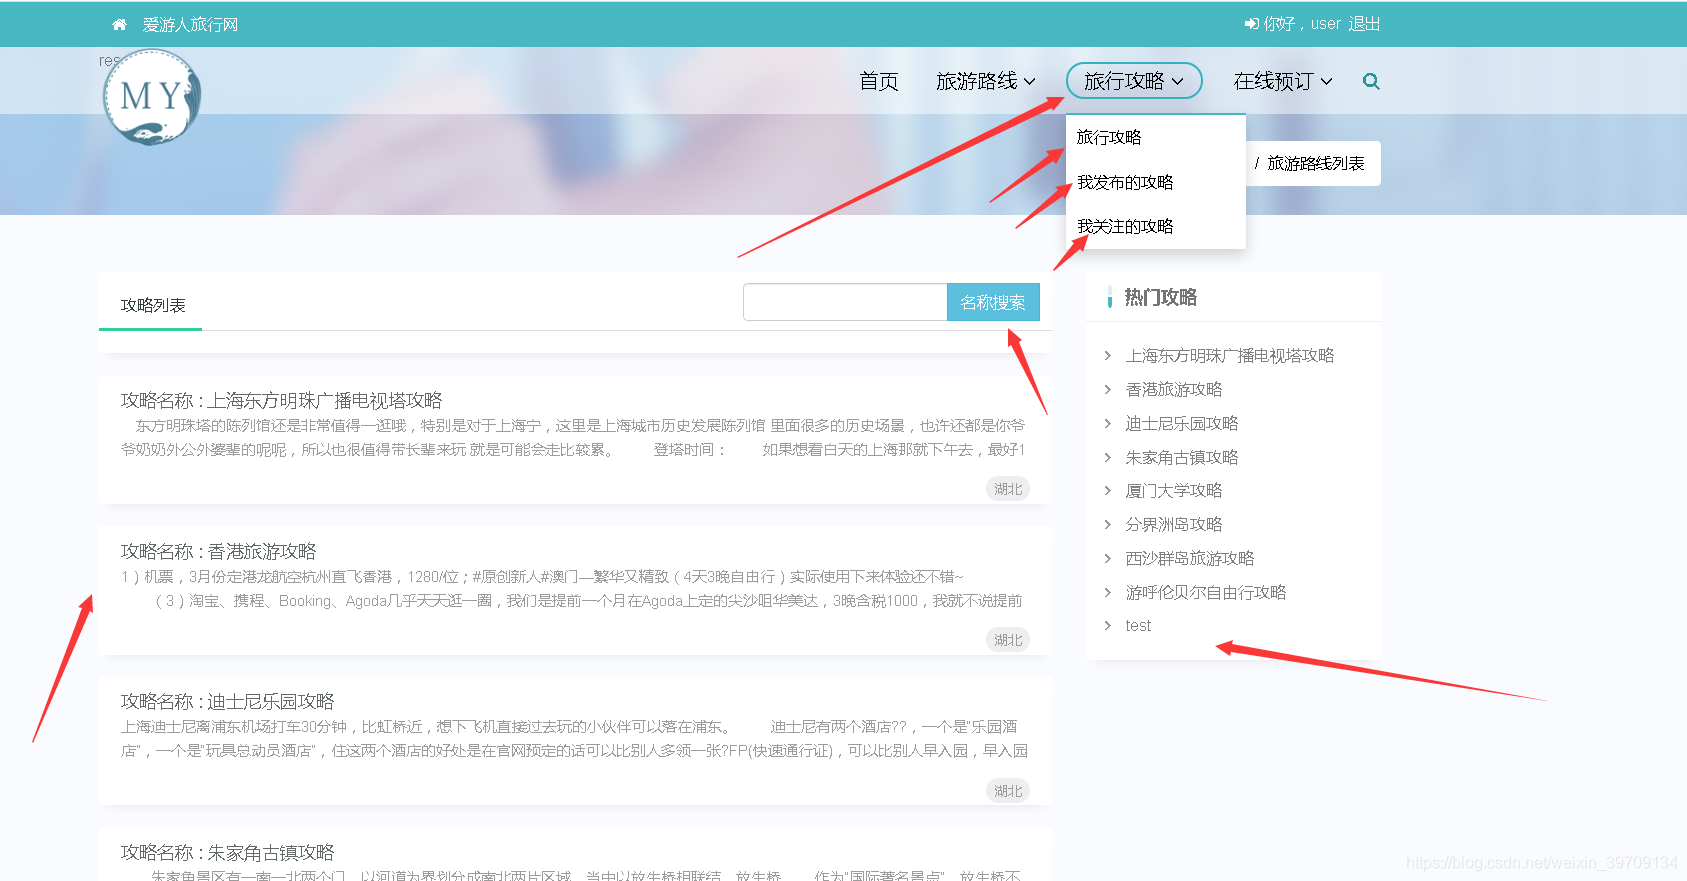Focus the strategy name search input field

coord(845,303)
